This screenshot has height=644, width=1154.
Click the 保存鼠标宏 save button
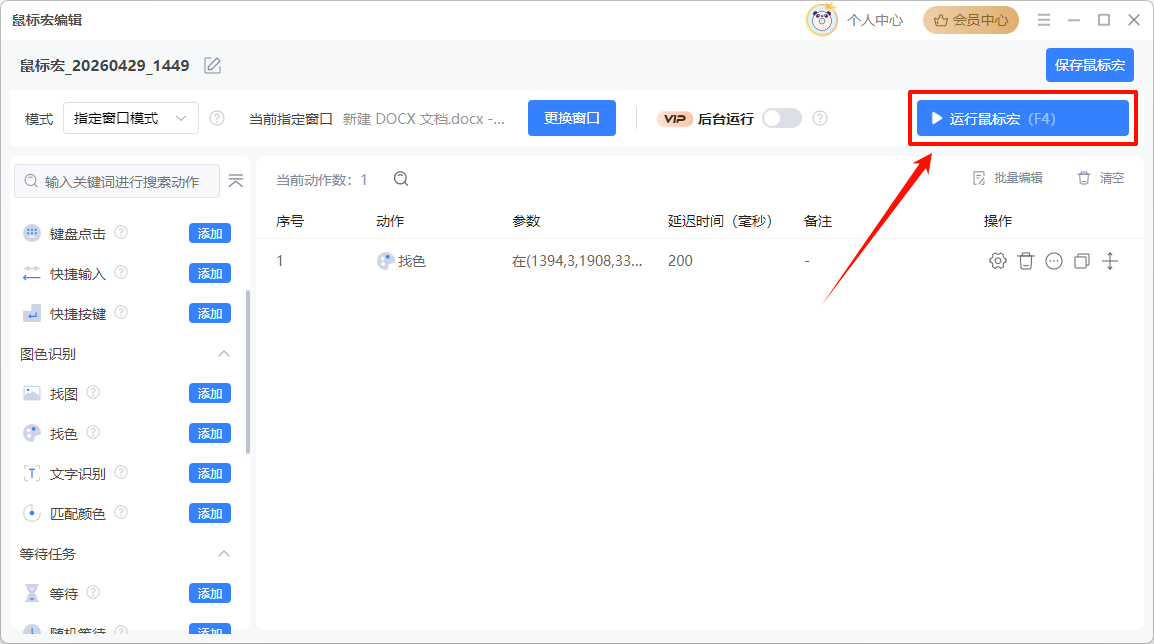tap(1089, 65)
